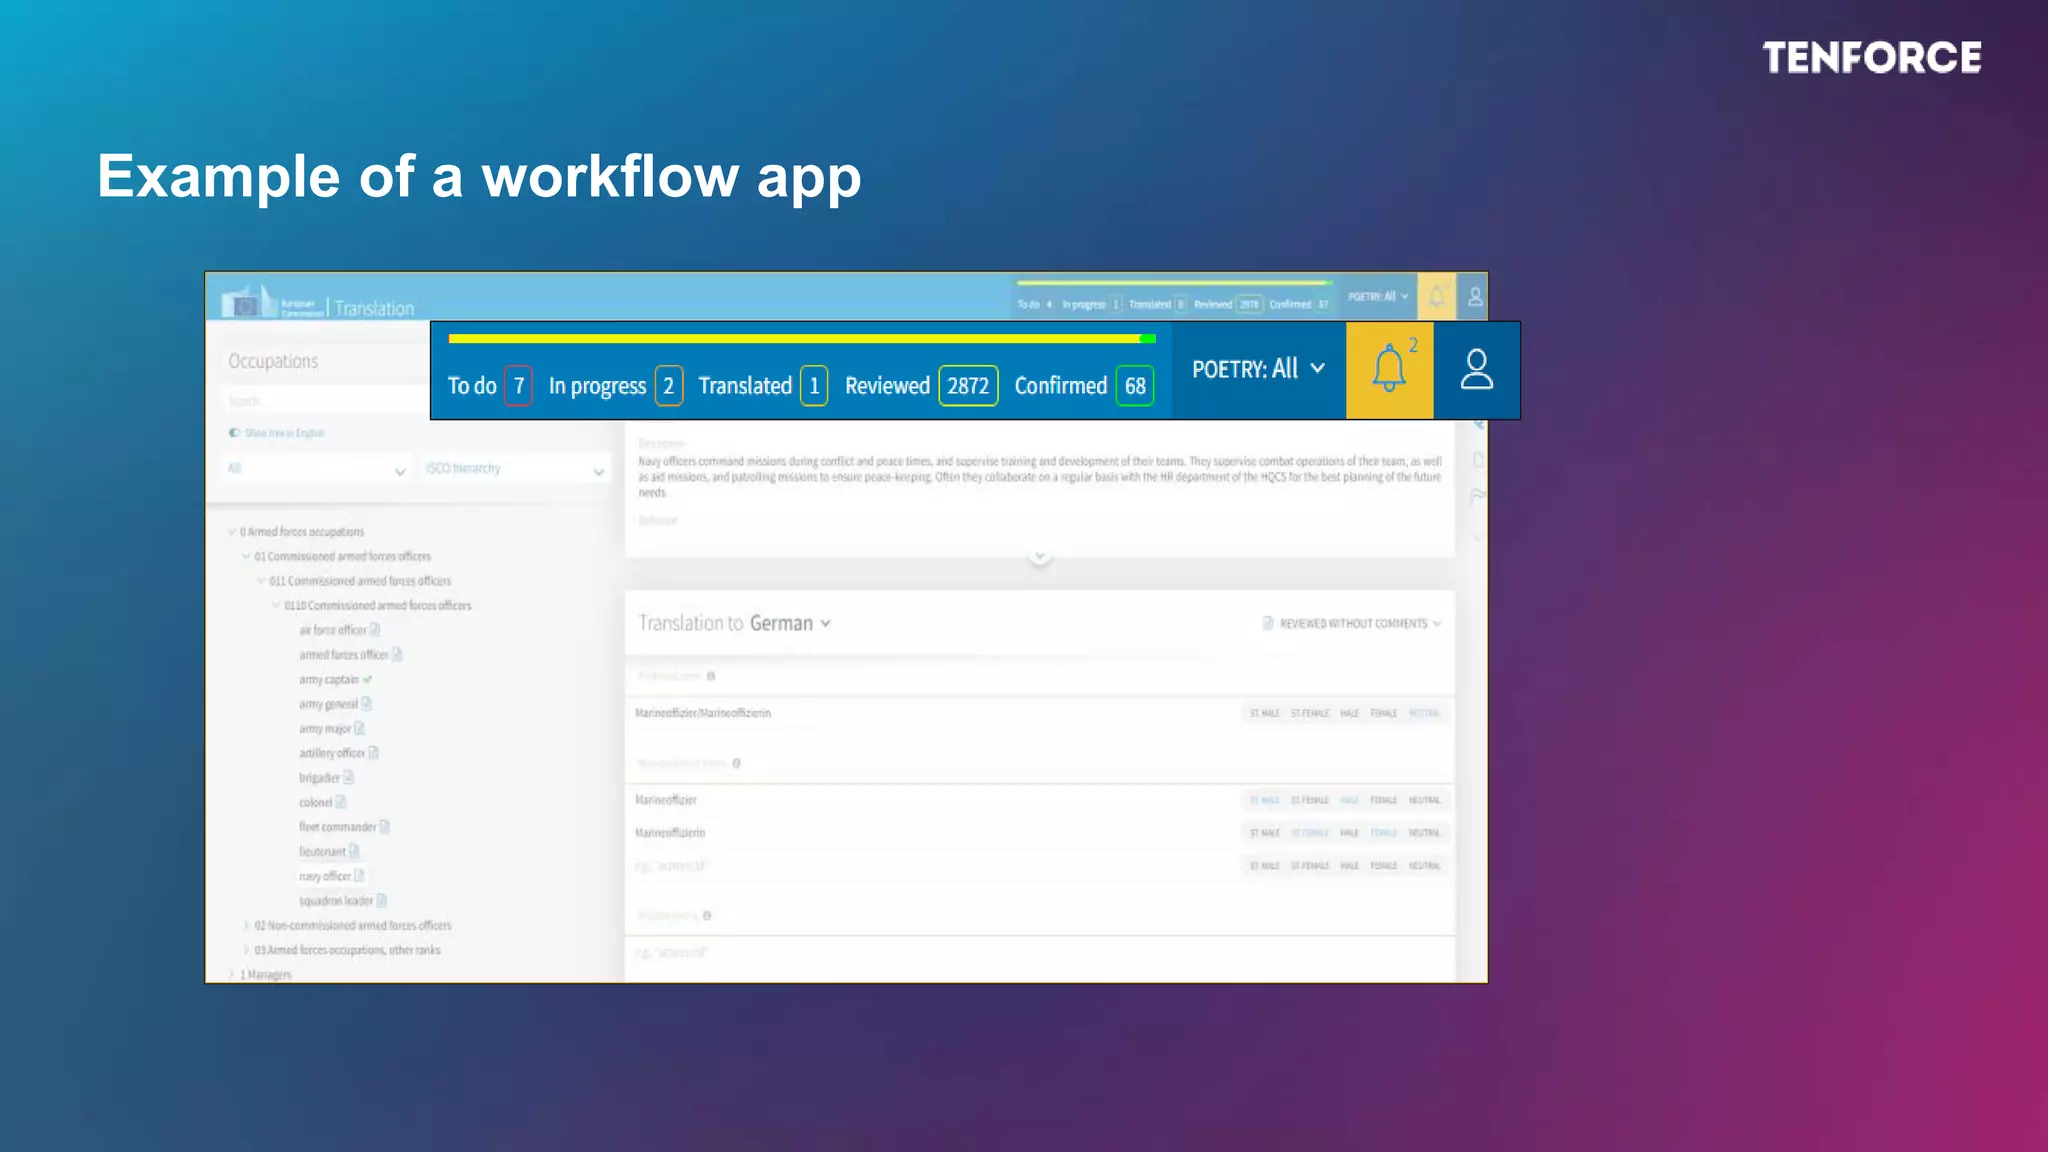Click the flag icon on right sidebar
Screen dimensions: 2048x1152
click(x=1477, y=496)
